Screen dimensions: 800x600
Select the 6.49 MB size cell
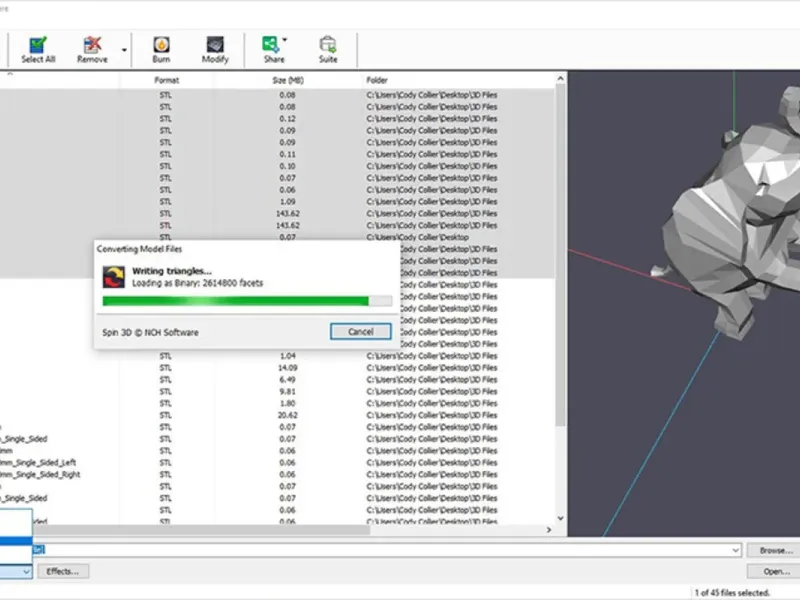[x=288, y=380]
